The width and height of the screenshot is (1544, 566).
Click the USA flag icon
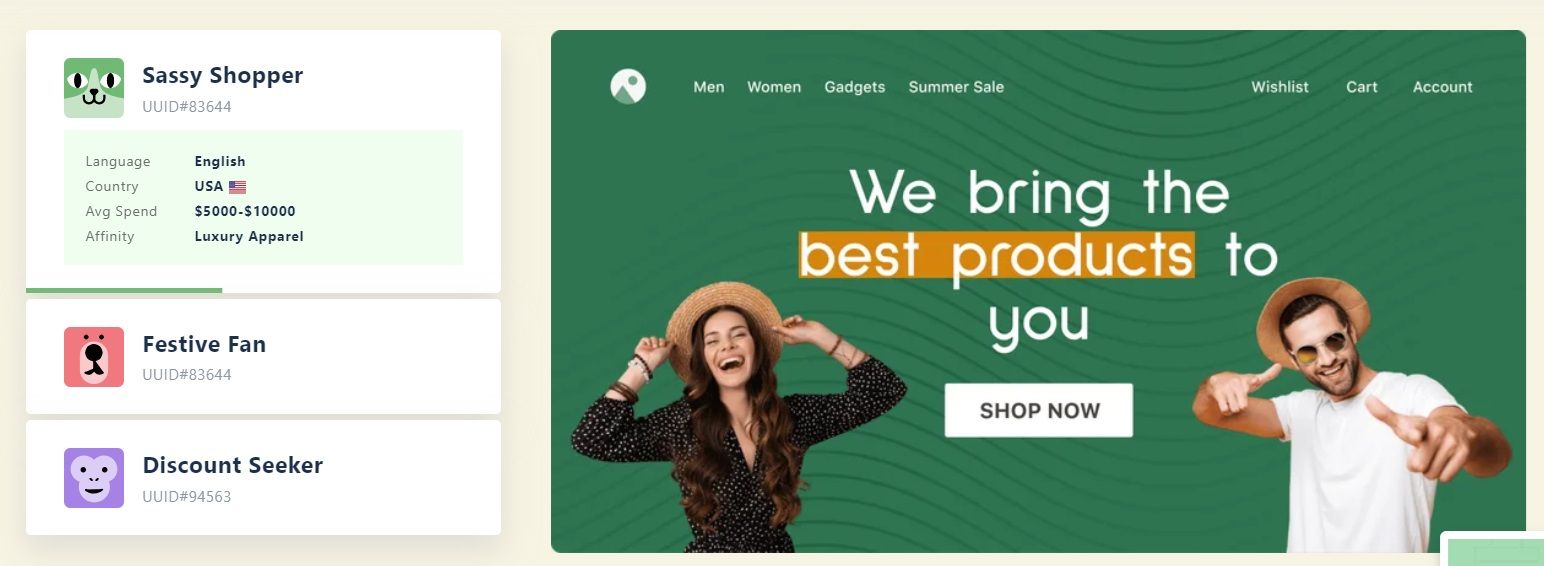pos(237,187)
